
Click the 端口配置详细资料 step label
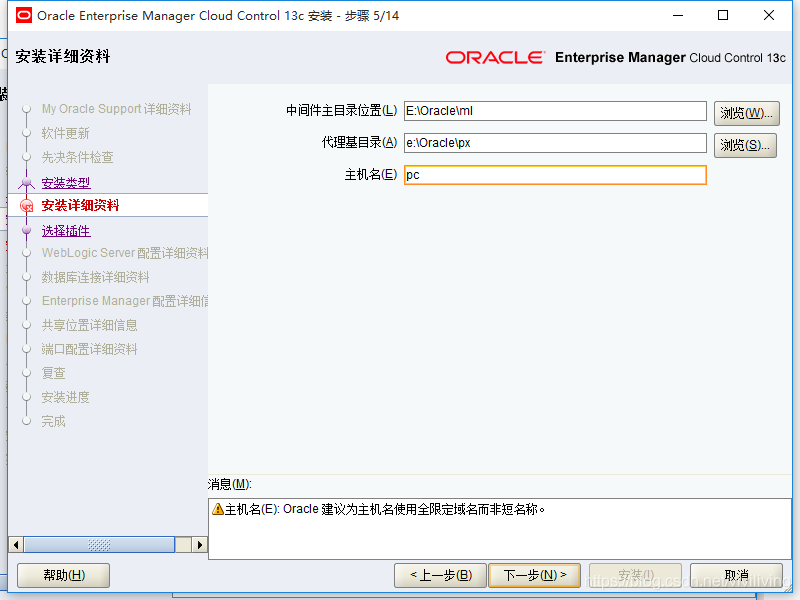pos(89,349)
